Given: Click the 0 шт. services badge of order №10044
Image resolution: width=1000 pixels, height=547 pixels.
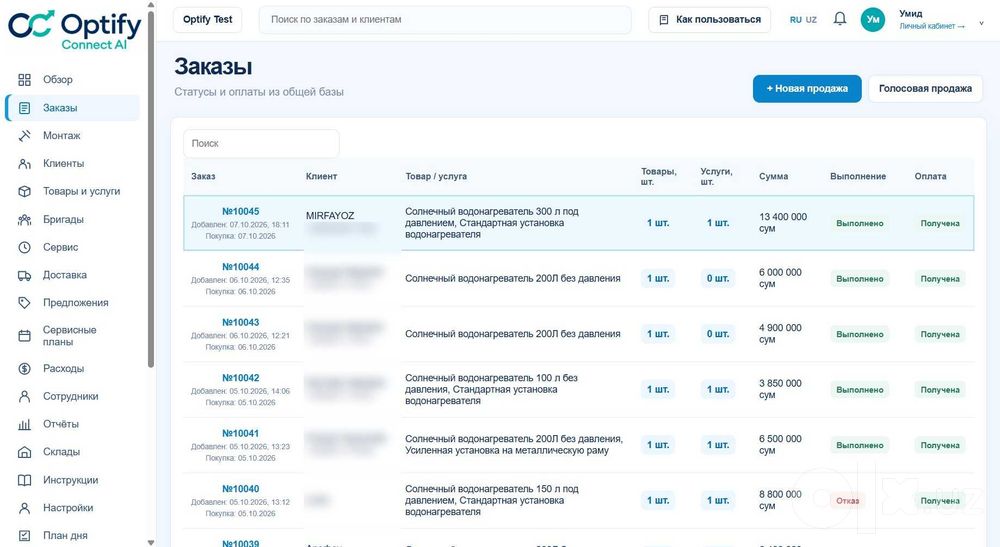Looking at the screenshot, I should 717,279.
